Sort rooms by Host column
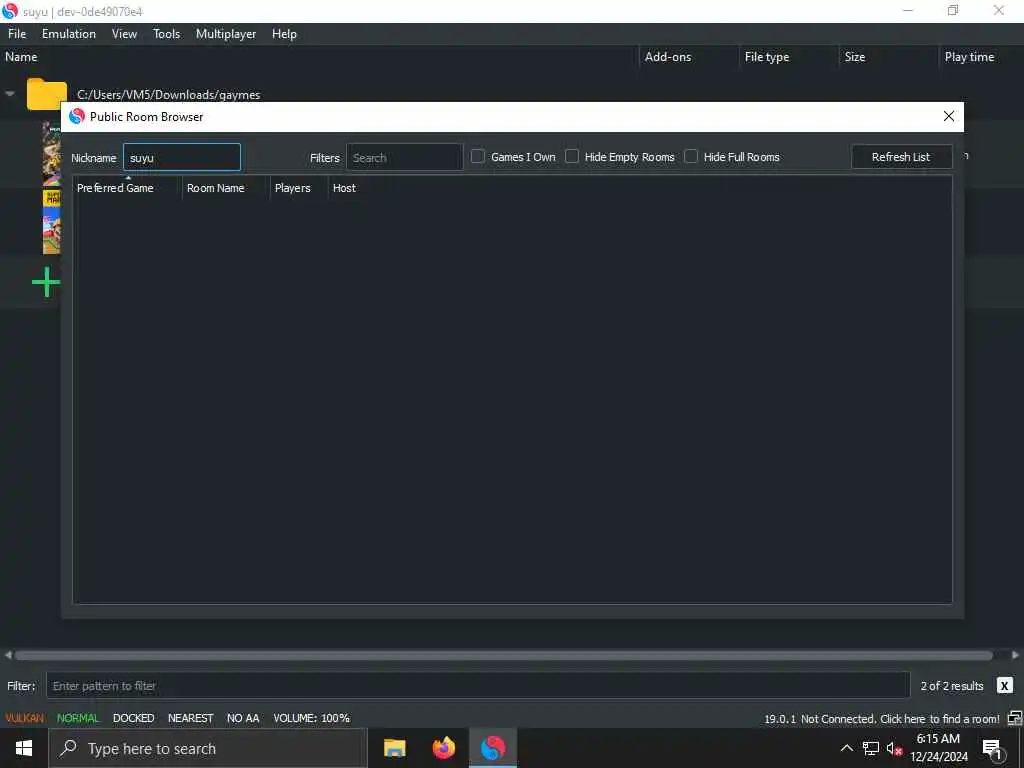Image resolution: width=1024 pixels, height=768 pixels. pos(344,188)
